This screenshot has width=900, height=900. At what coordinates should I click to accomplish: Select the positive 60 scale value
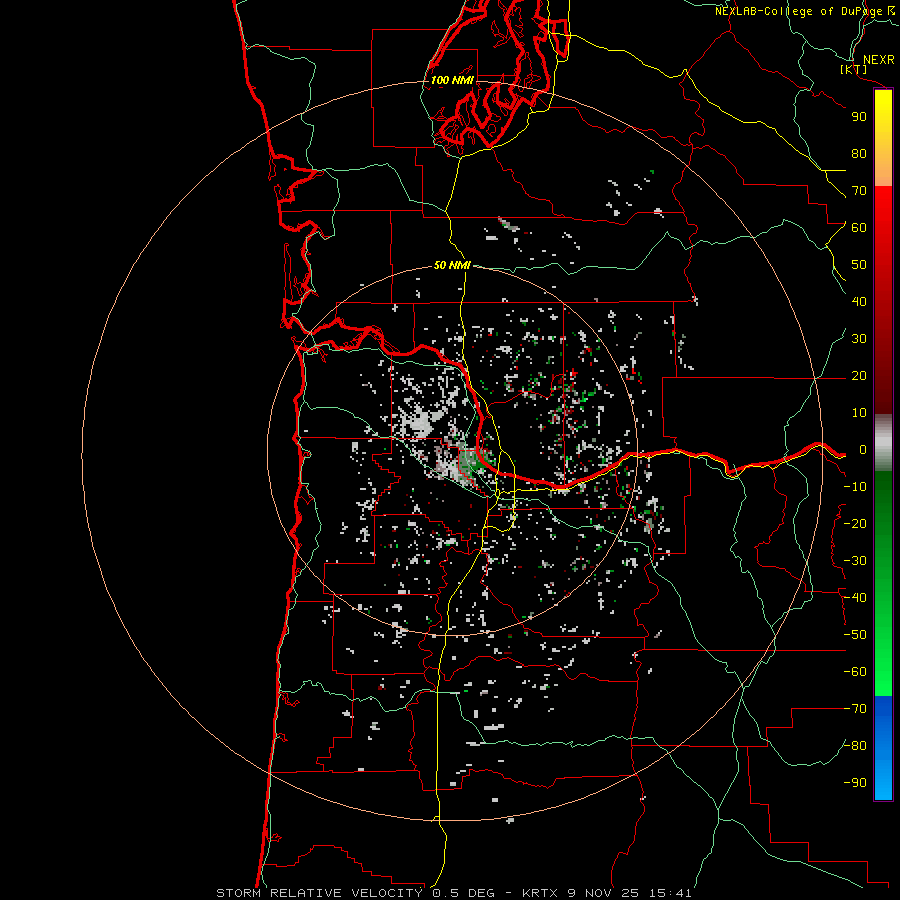(x=859, y=228)
